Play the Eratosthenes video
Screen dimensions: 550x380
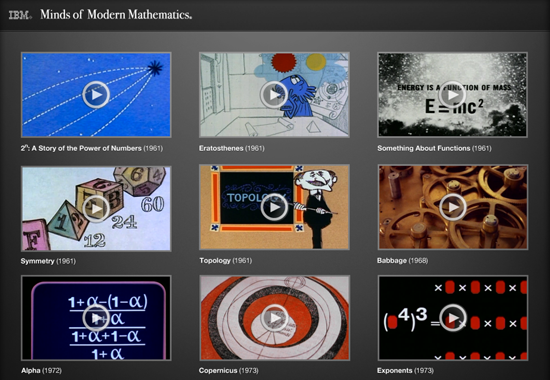tap(274, 94)
